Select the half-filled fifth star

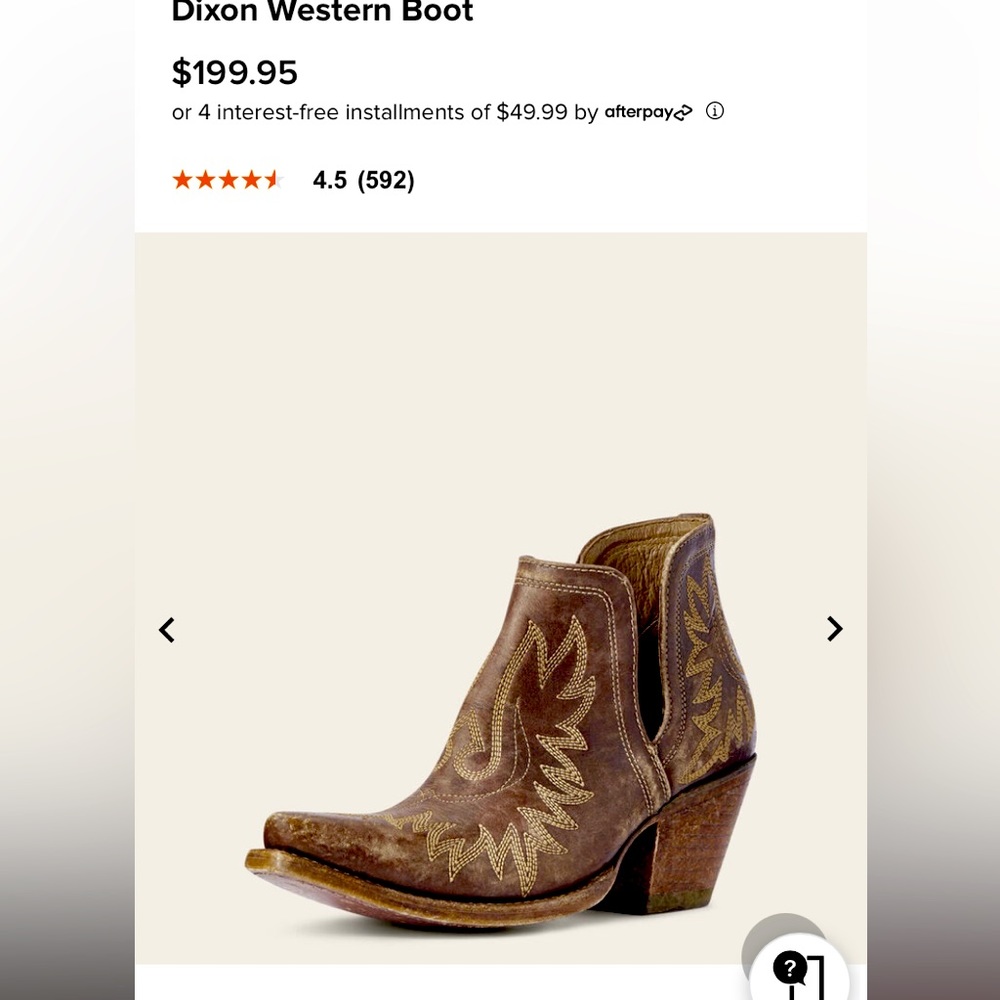coord(272,180)
